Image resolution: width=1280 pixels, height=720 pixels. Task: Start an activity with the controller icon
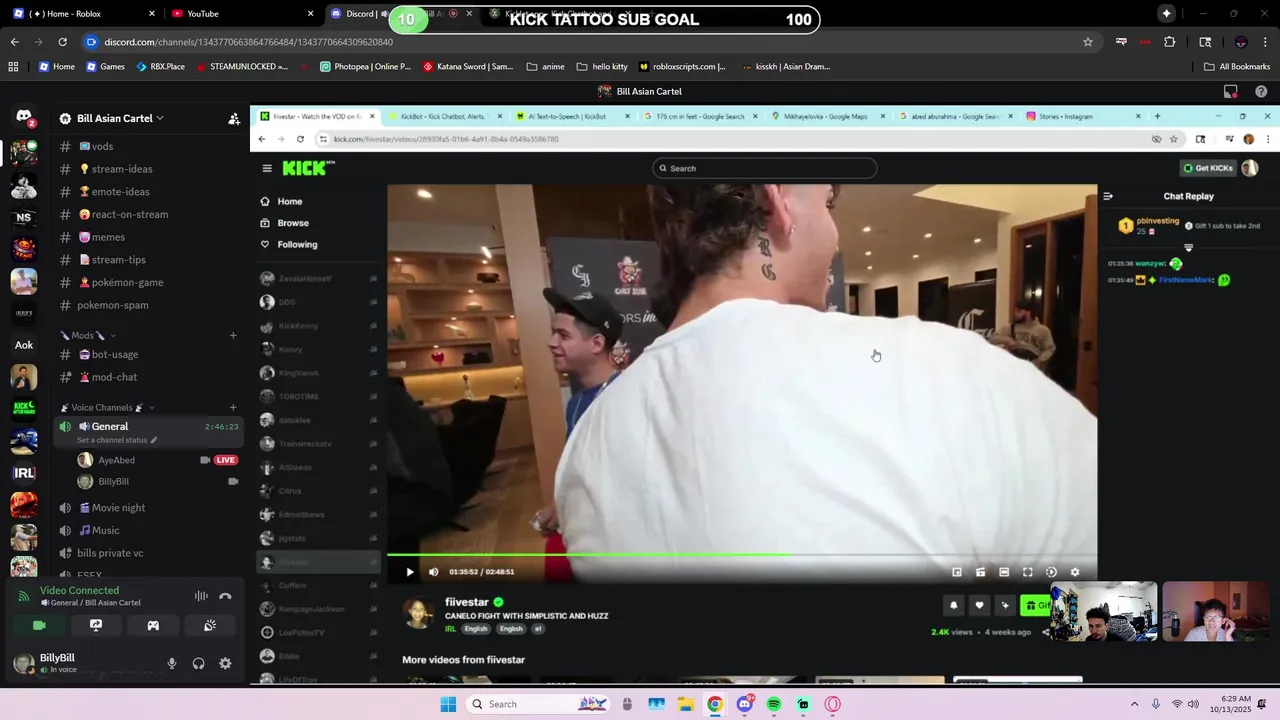[x=153, y=625]
